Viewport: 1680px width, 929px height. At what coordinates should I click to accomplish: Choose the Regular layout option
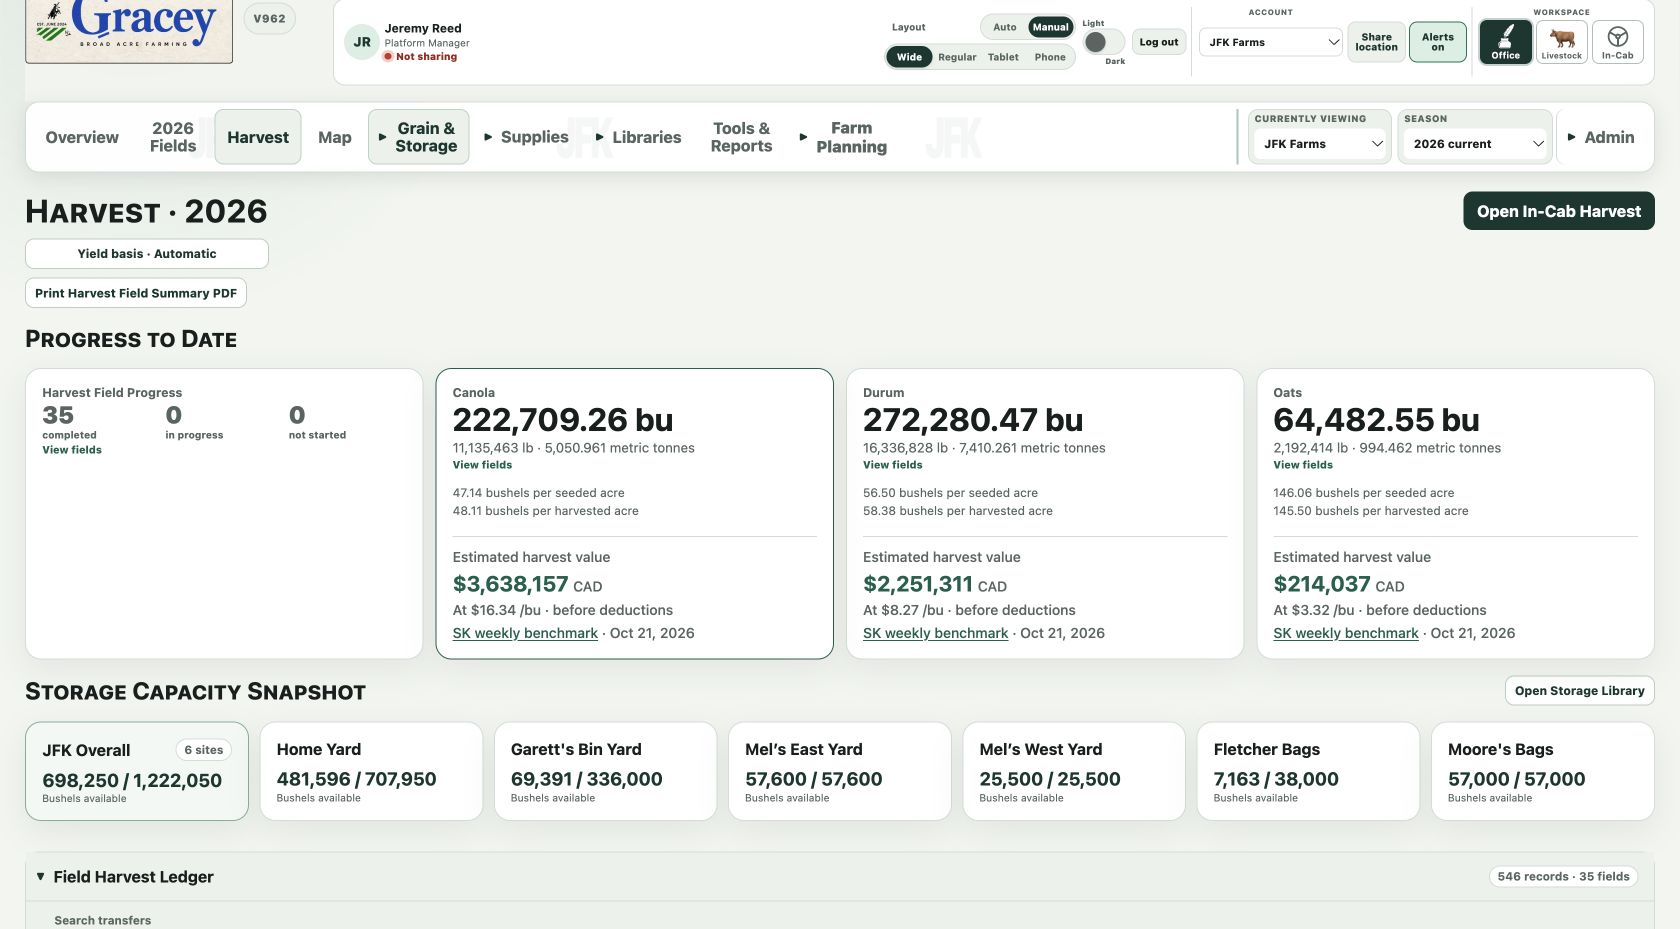pyautogui.click(x=957, y=57)
